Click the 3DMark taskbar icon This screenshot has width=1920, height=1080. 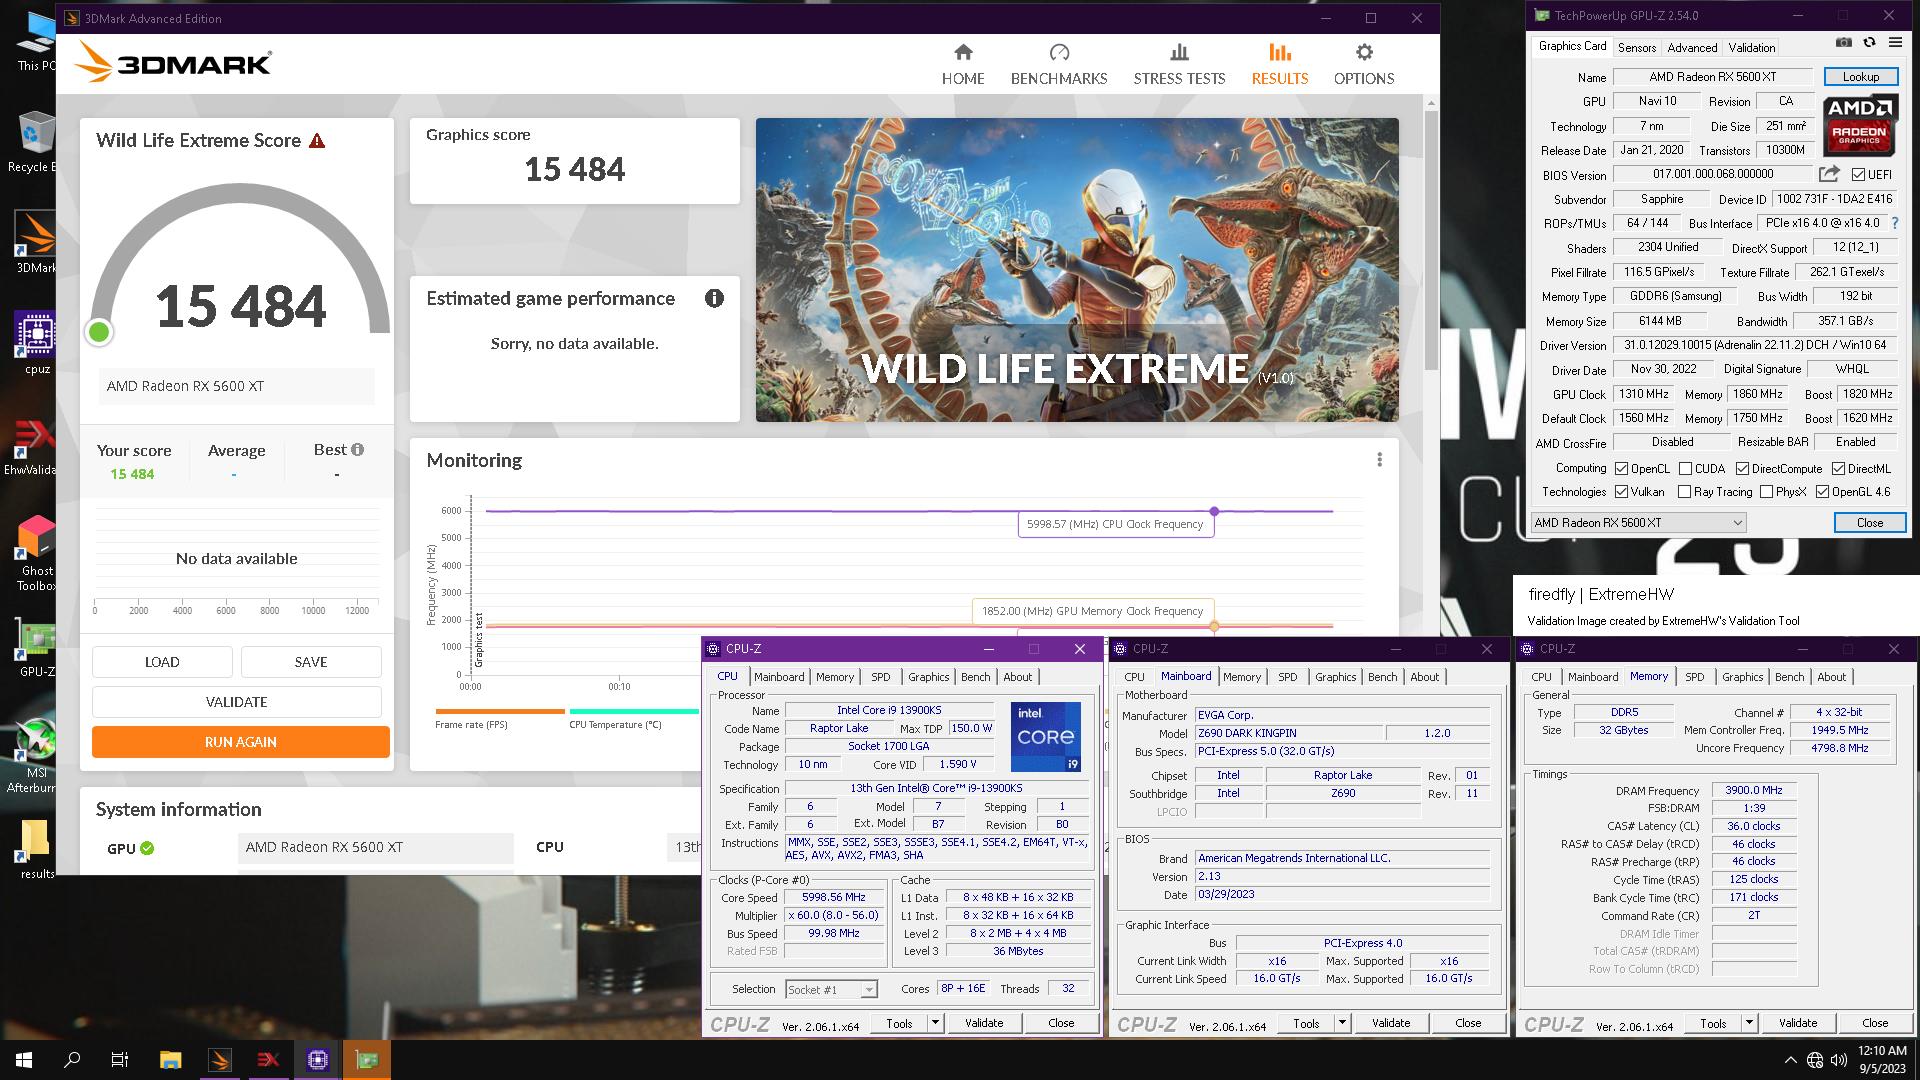coord(220,1060)
